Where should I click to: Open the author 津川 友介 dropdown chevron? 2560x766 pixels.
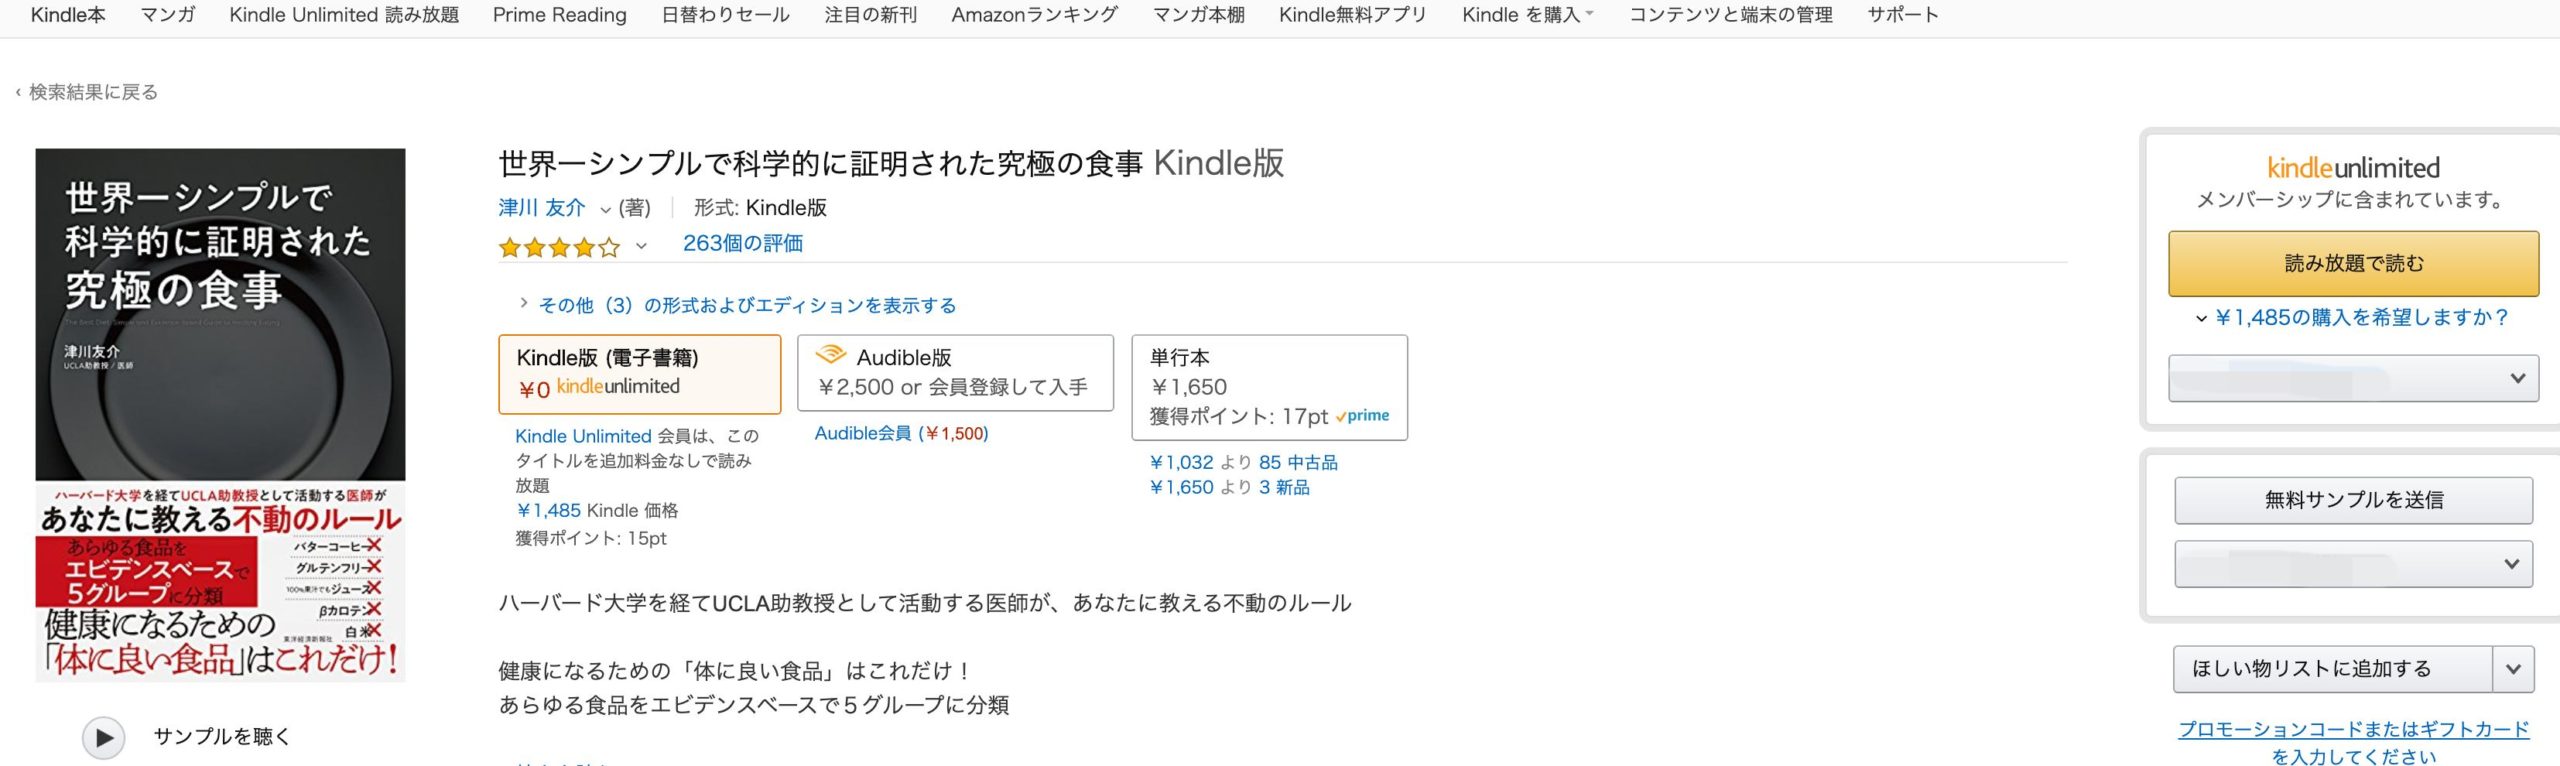click(x=605, y=209)
